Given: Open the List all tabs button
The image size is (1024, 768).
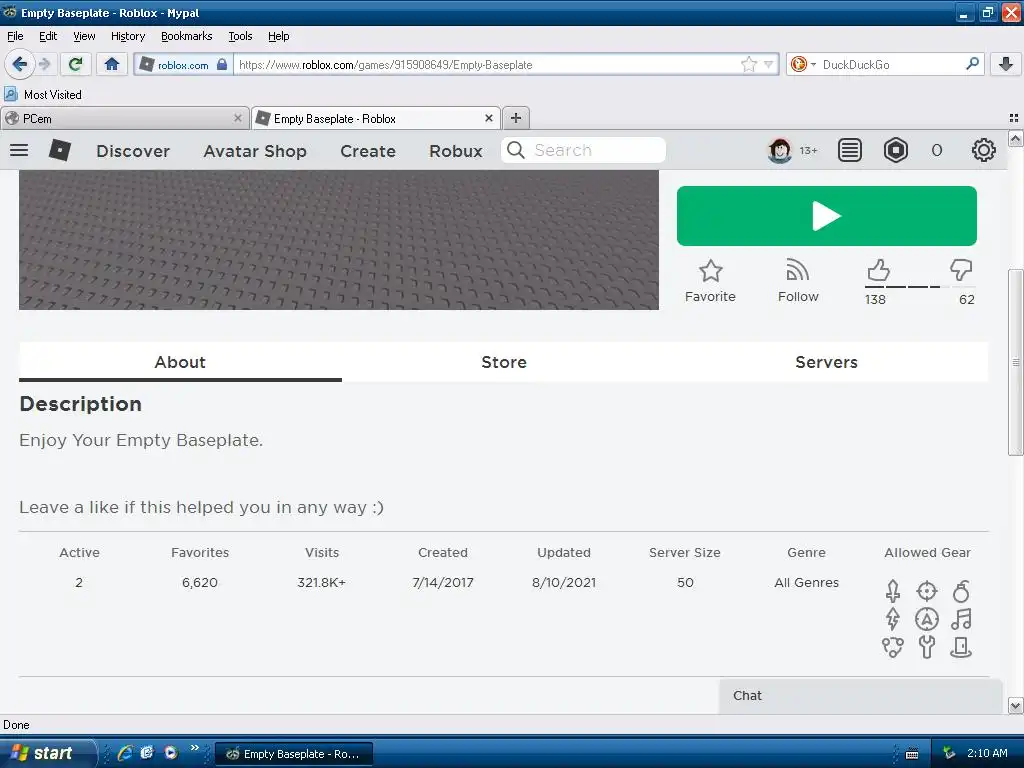Looking at the screenshot, I should pos(1014,118).
